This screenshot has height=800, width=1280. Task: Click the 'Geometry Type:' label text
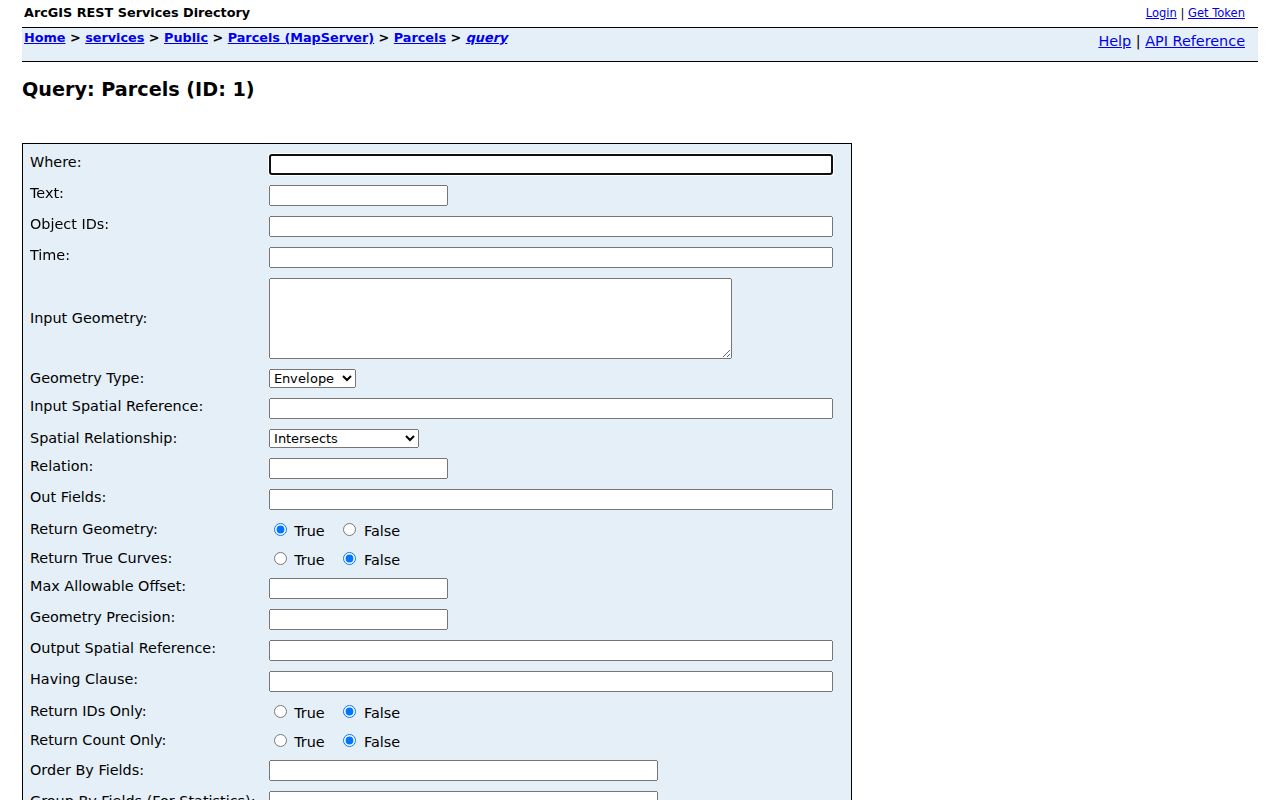click(x=87, y=378)
